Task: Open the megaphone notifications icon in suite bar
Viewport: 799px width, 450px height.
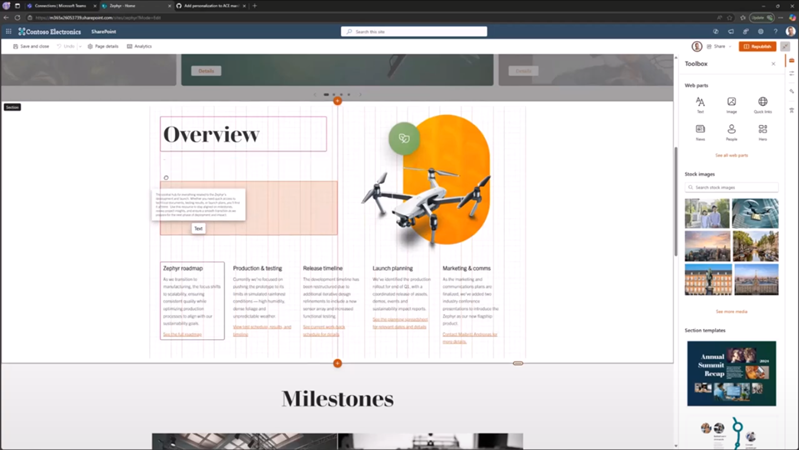Action: pyautogui.click(x=731, y=32)
